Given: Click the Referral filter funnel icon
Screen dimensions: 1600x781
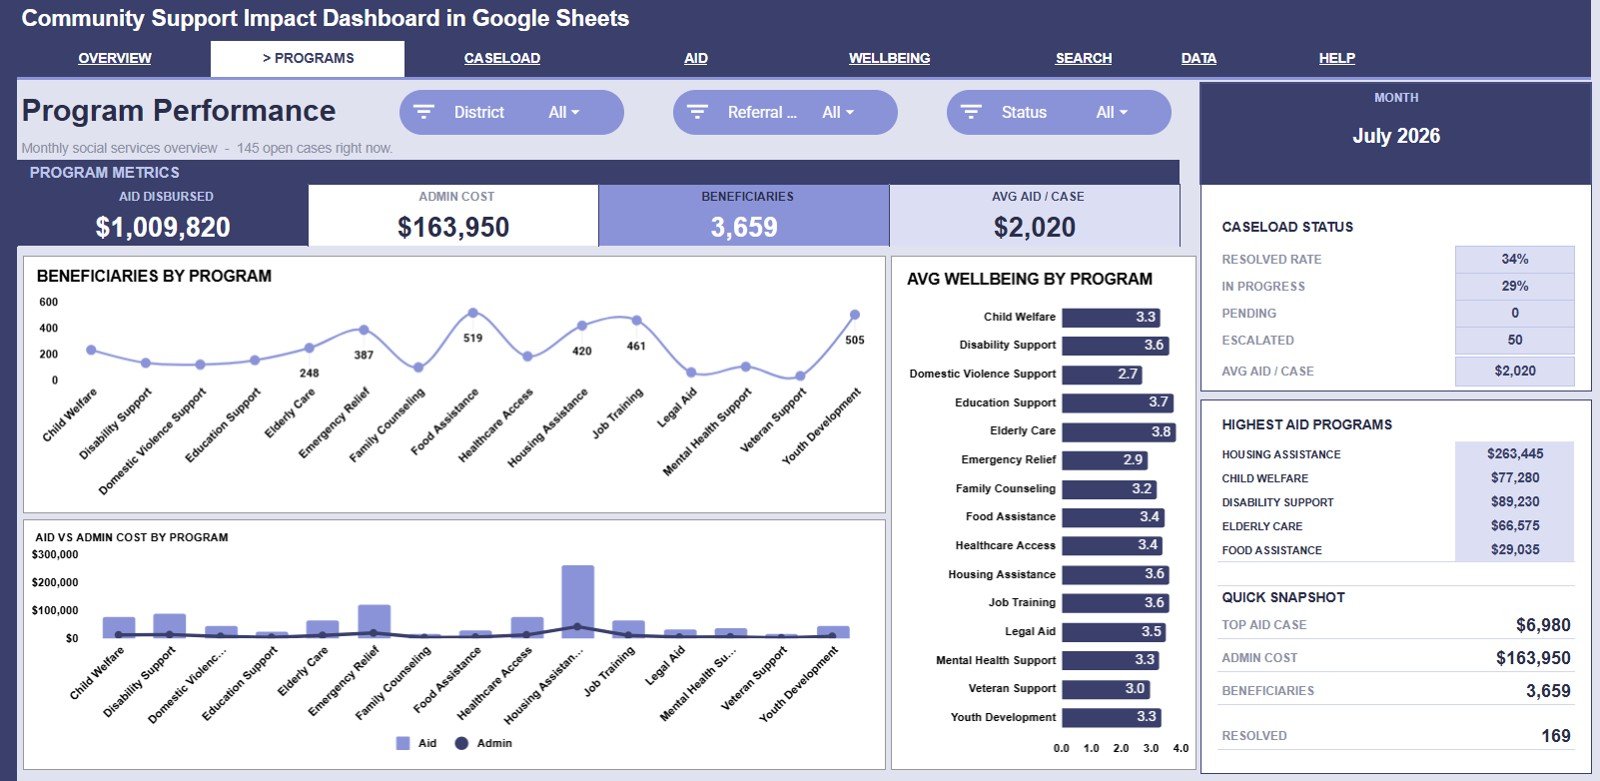Looking at the screenshot, I should click(698, 112).
